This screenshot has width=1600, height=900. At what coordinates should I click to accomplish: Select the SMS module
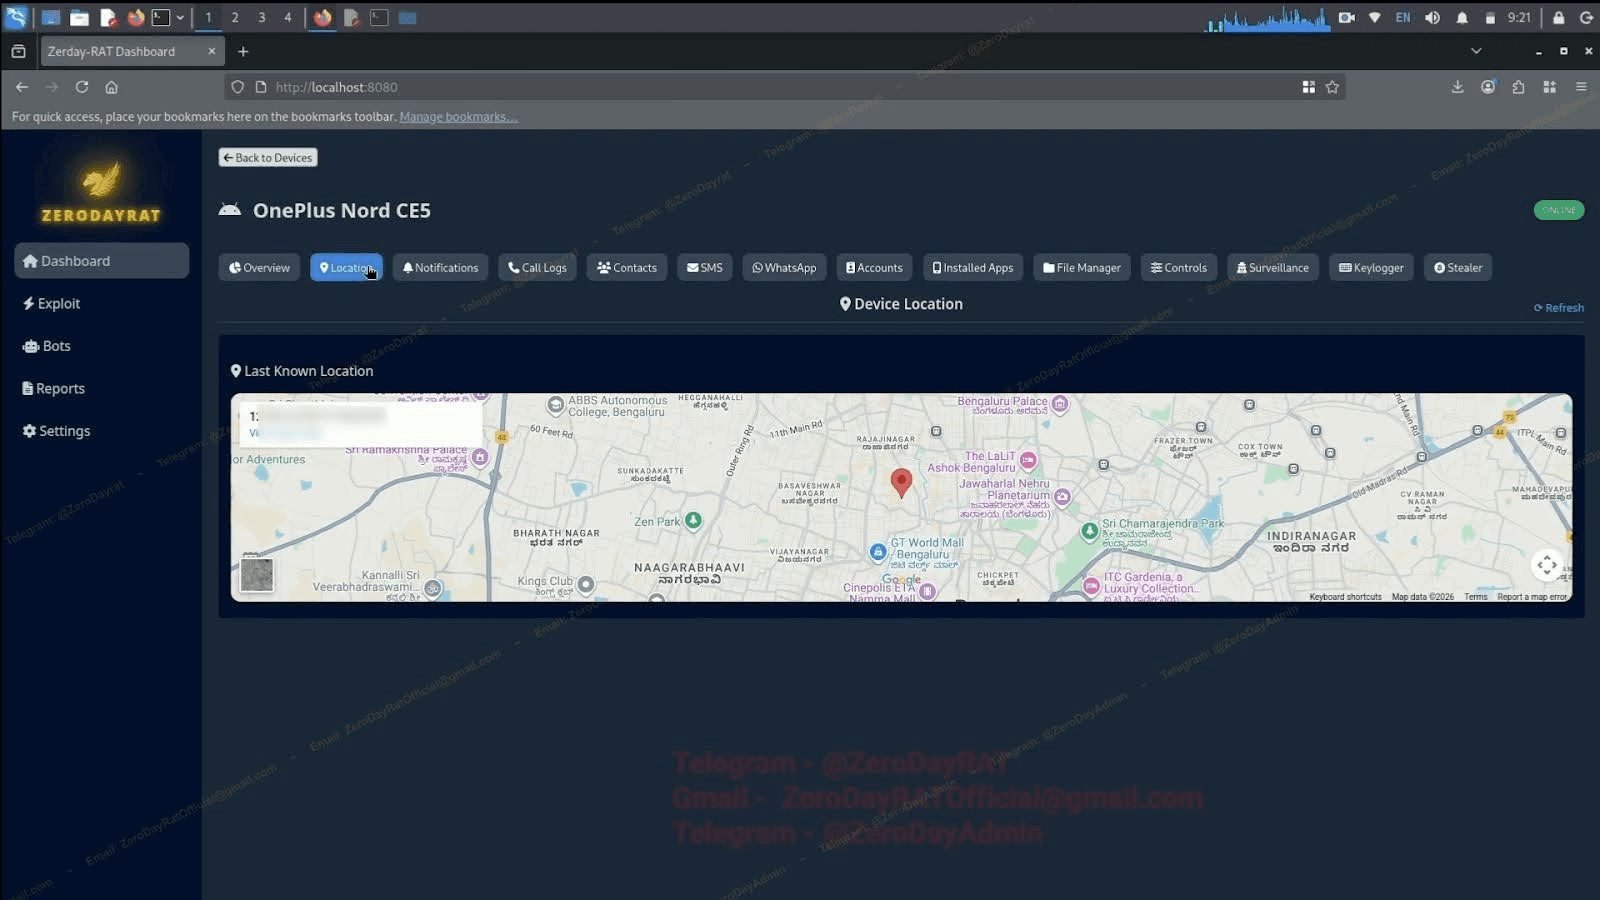[x=705, y=267]
